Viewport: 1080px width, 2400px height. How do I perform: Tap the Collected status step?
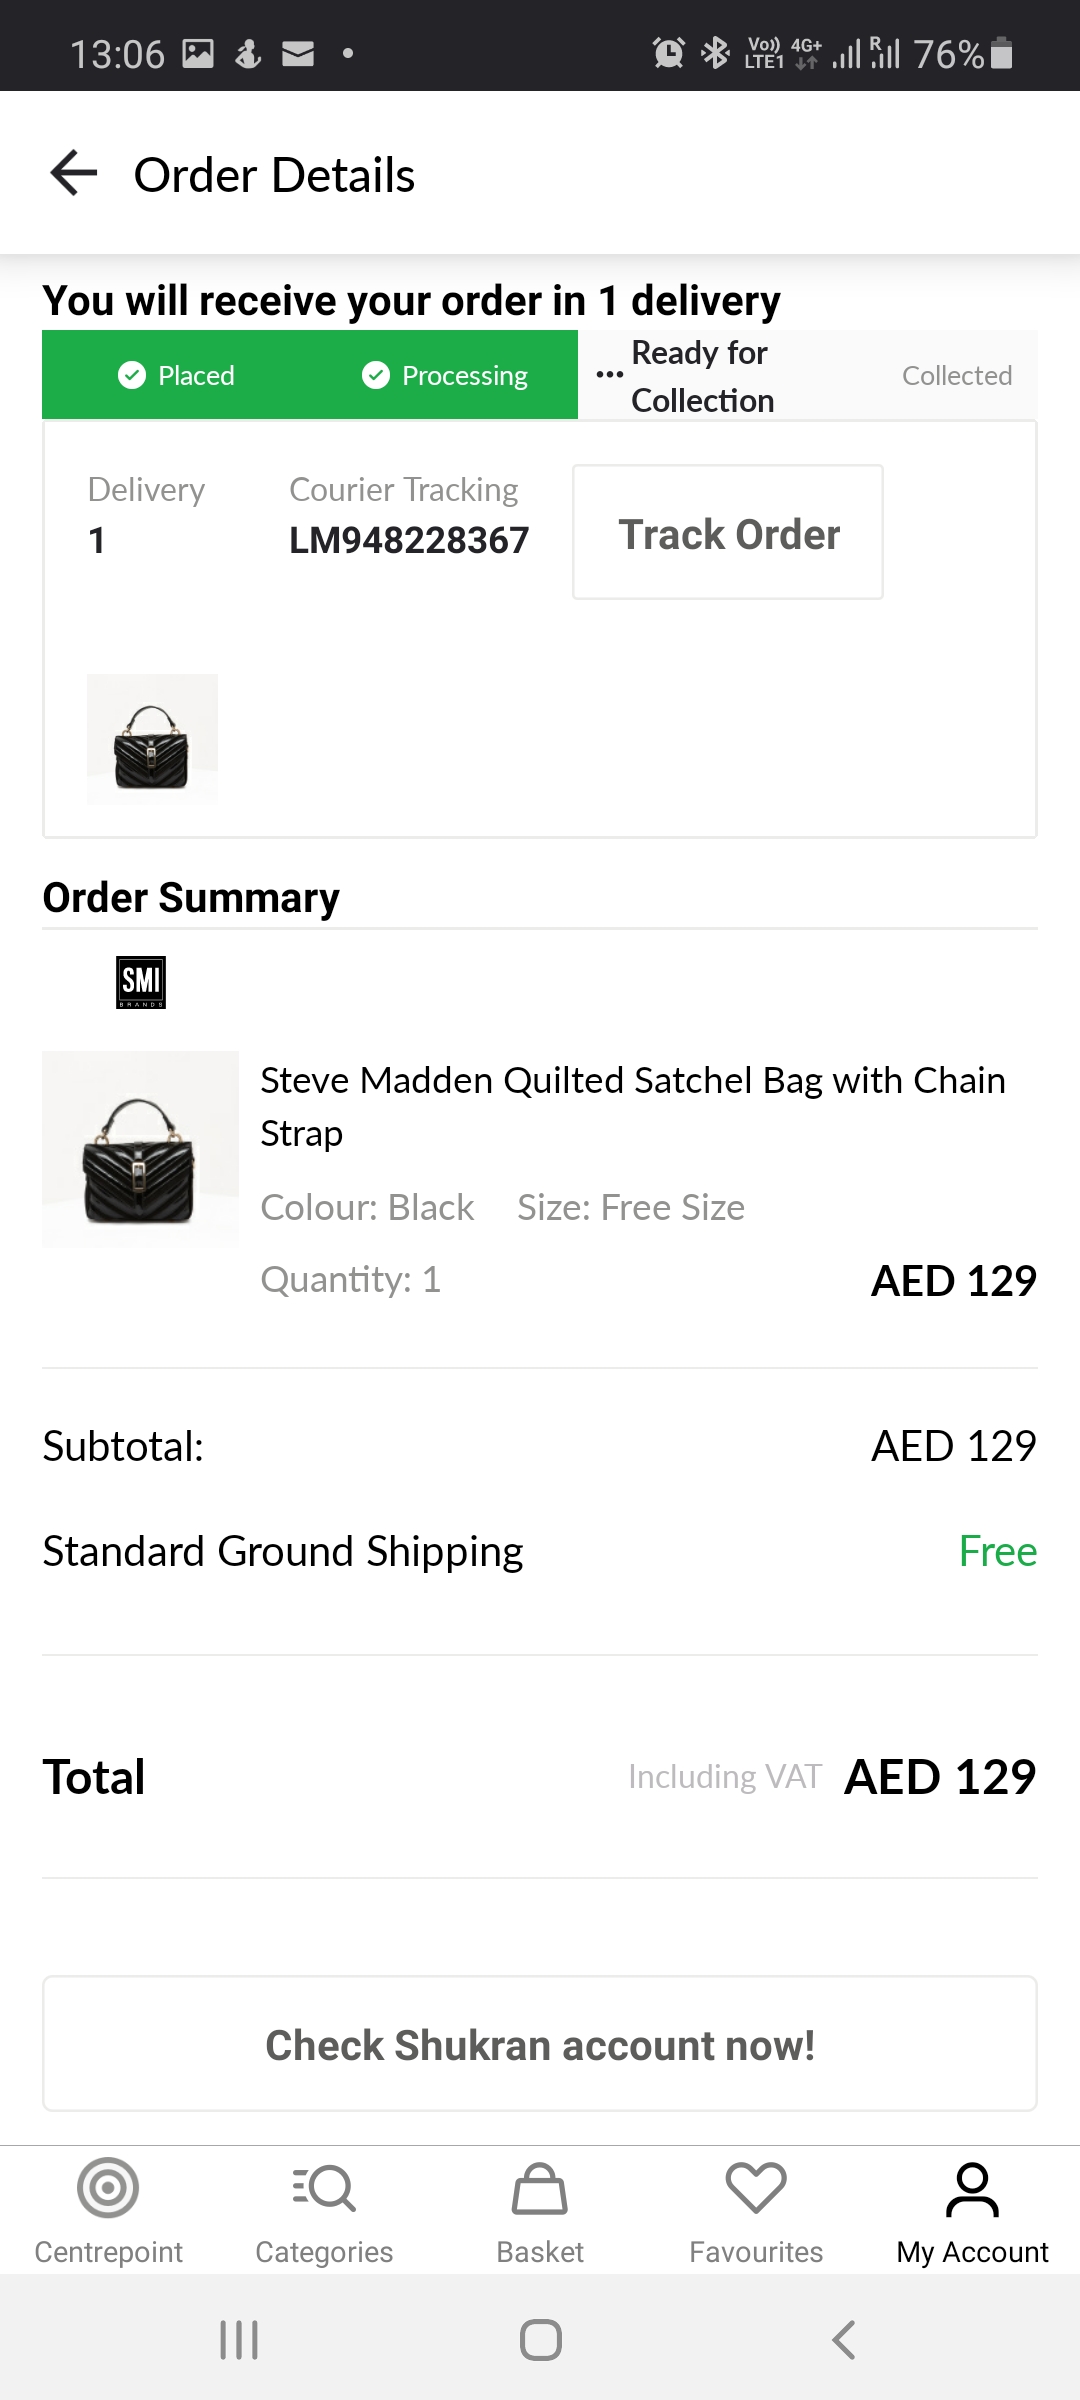(957, 376)
